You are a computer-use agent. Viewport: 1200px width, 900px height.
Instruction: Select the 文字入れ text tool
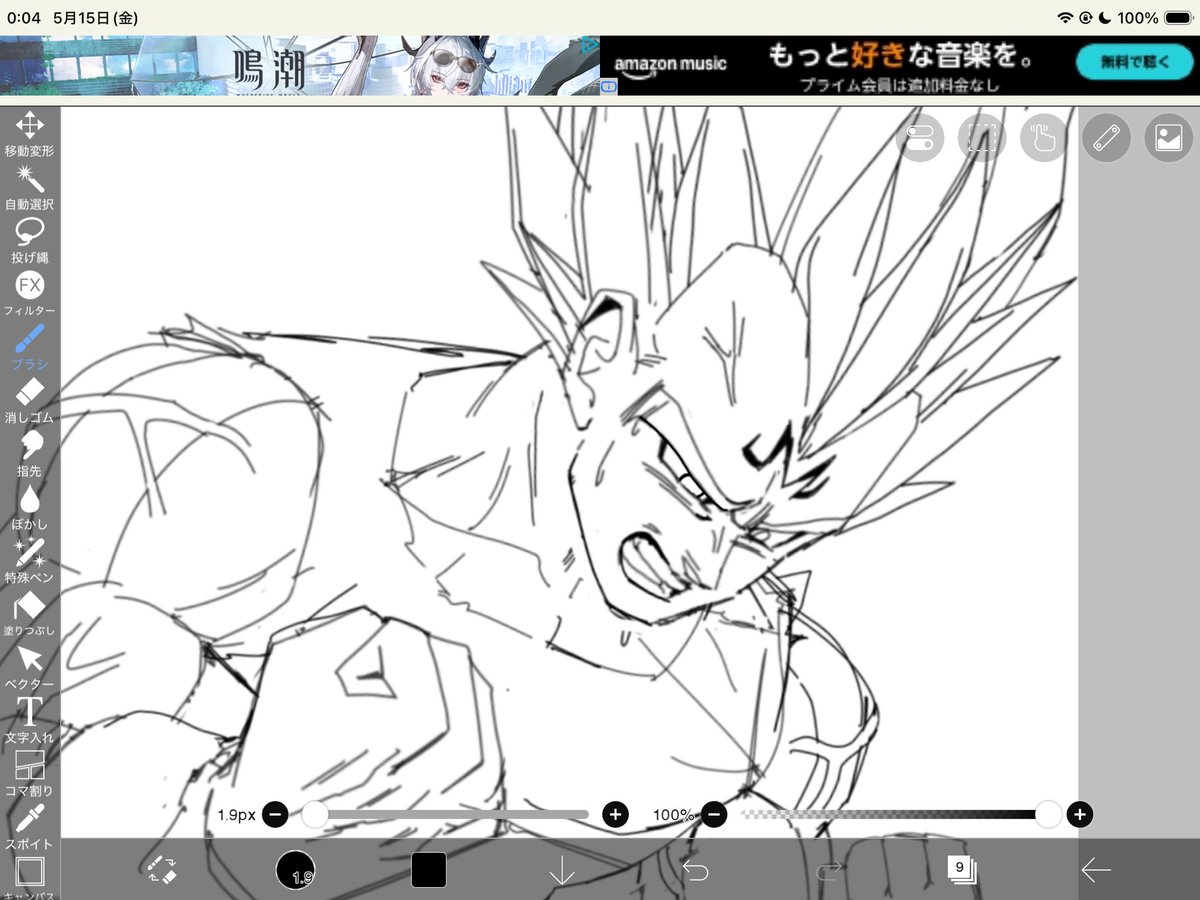click(x=30, y=720)
